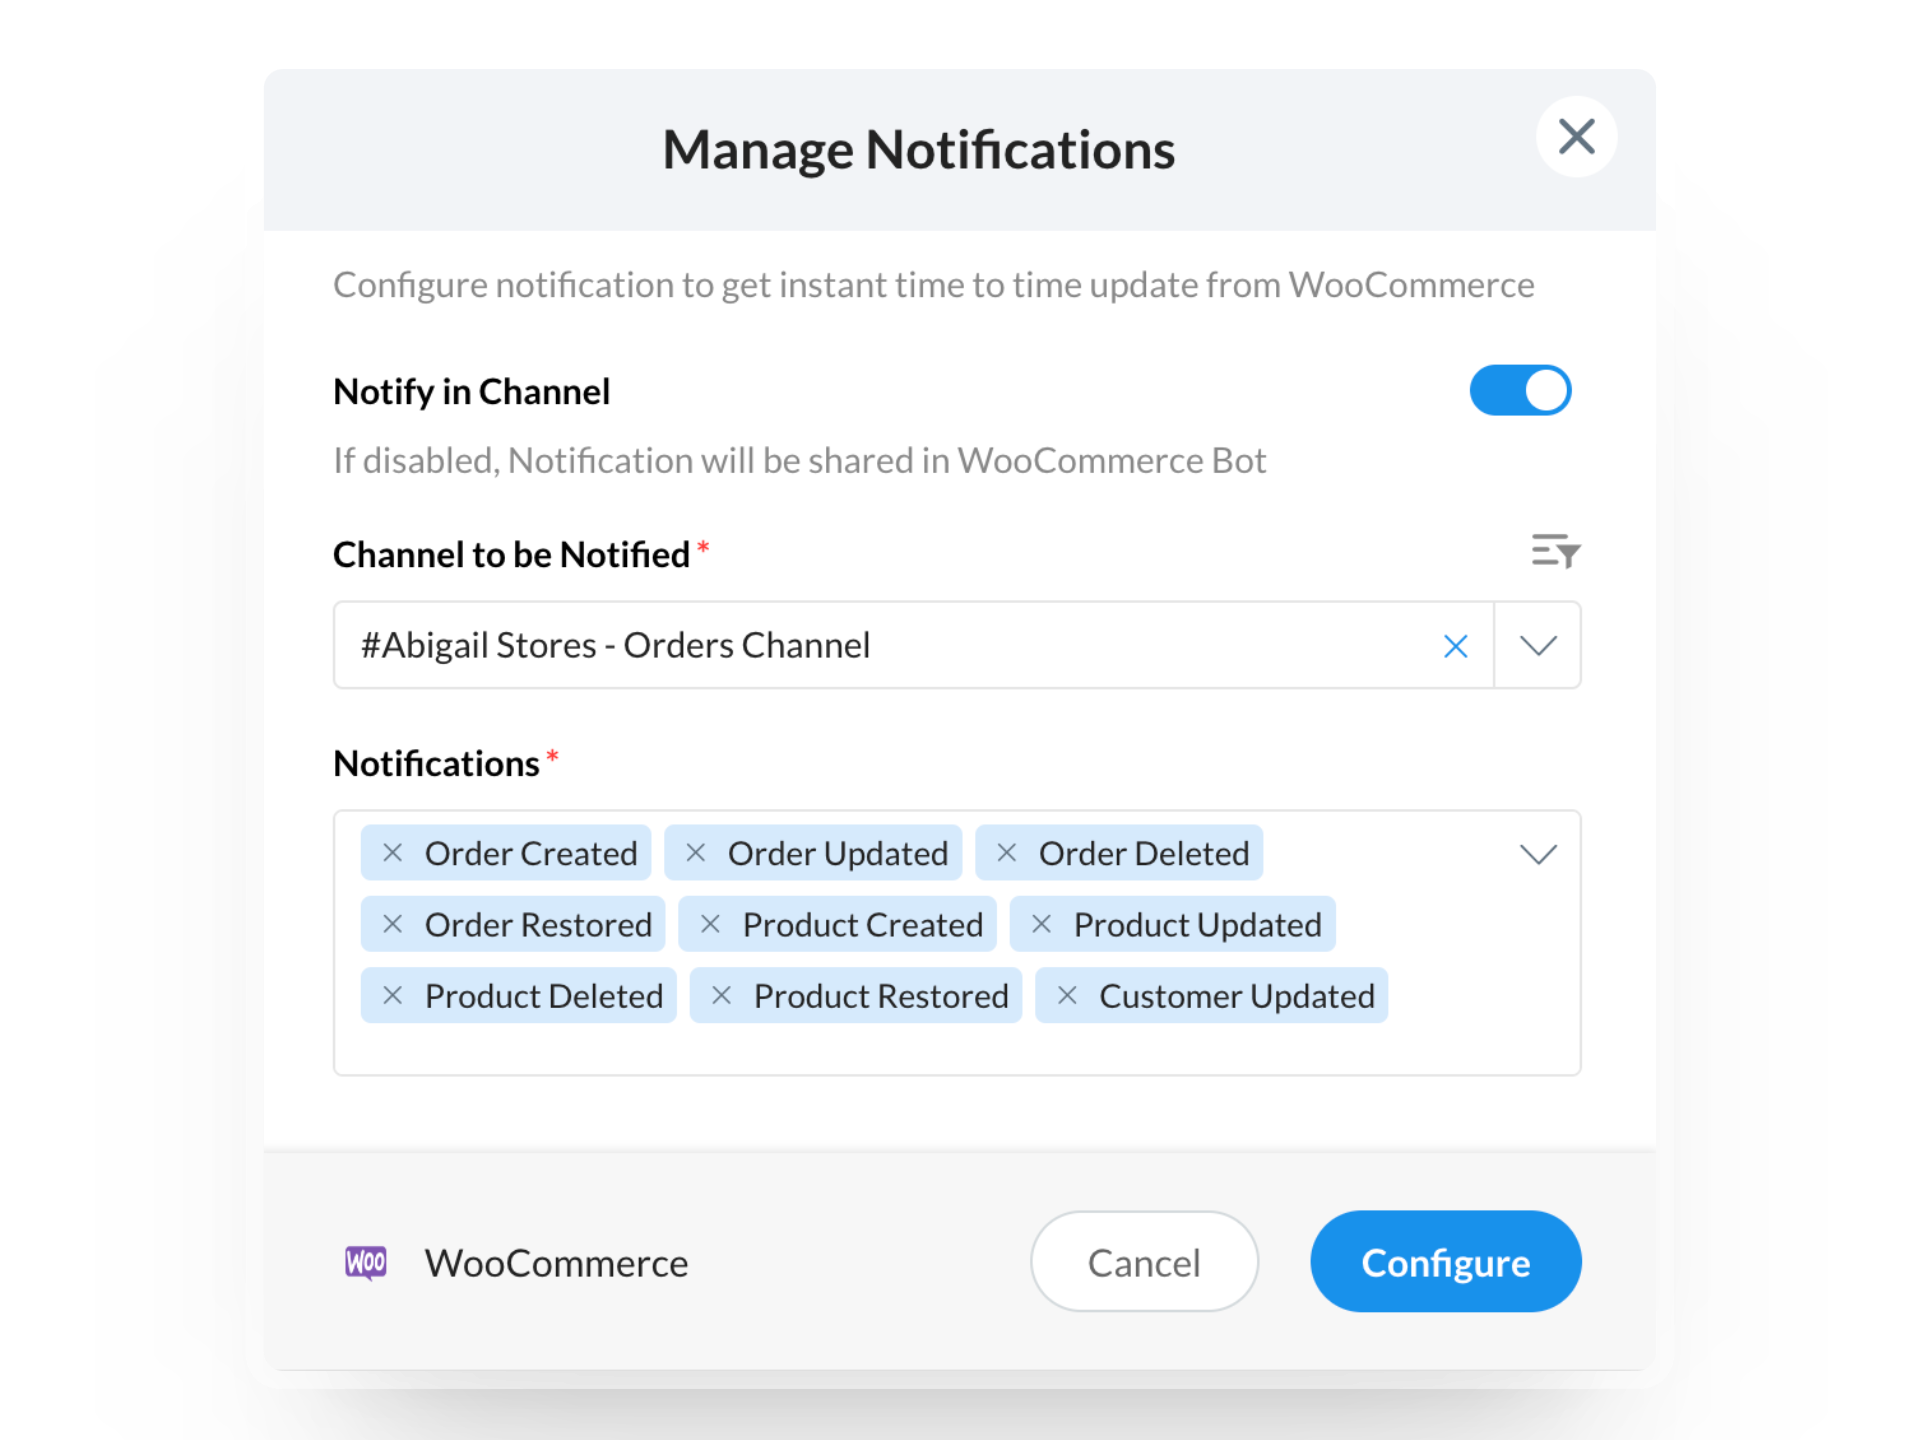Open the channel filter options icon
This screenshot has height=1440, width=1920.
(x=1555, y=551)
